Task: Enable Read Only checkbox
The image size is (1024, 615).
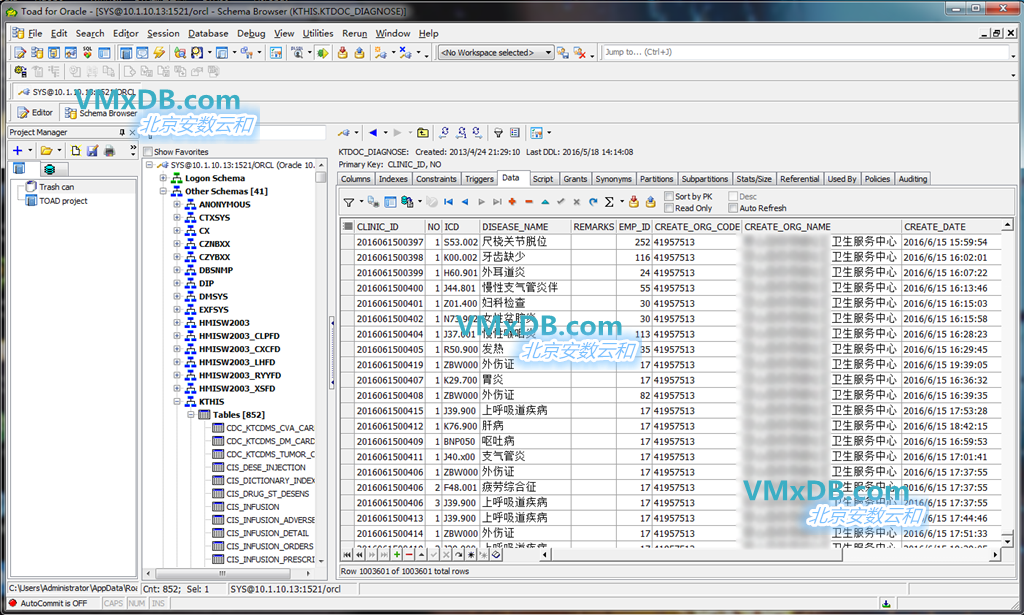Action: pos(669,208)
